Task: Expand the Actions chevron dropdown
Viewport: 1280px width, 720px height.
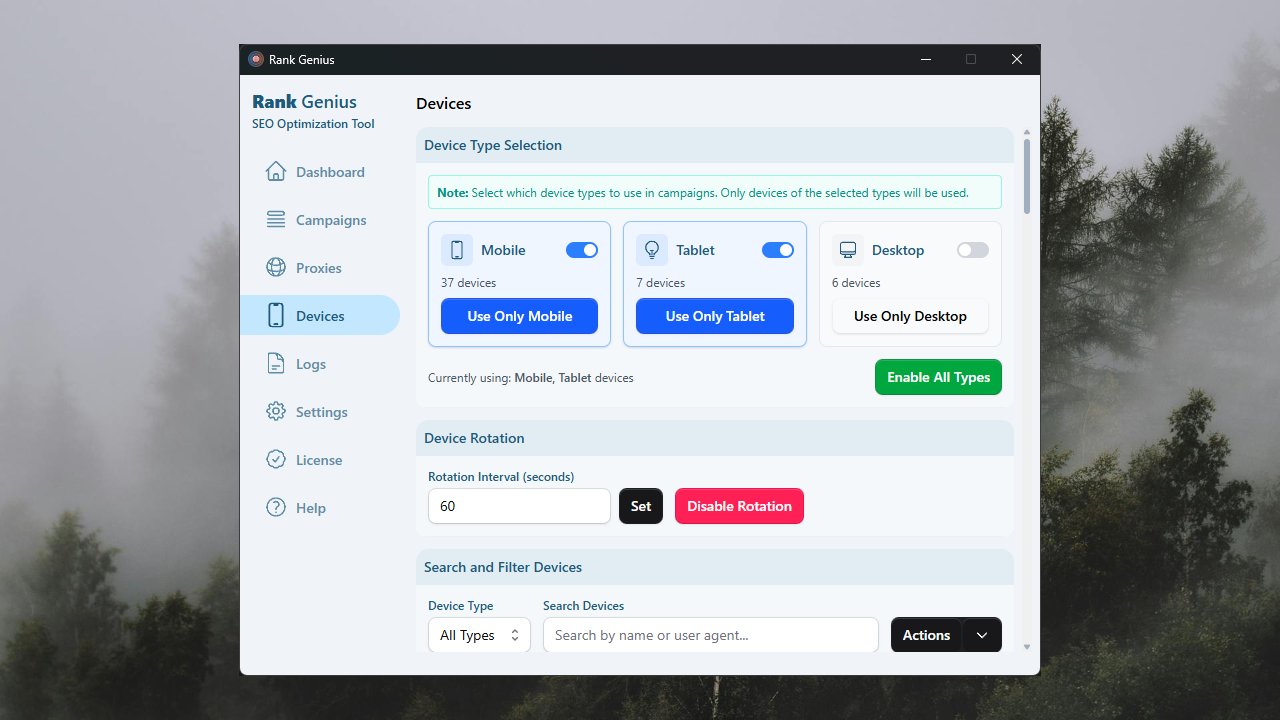Action: click(982, 635)
